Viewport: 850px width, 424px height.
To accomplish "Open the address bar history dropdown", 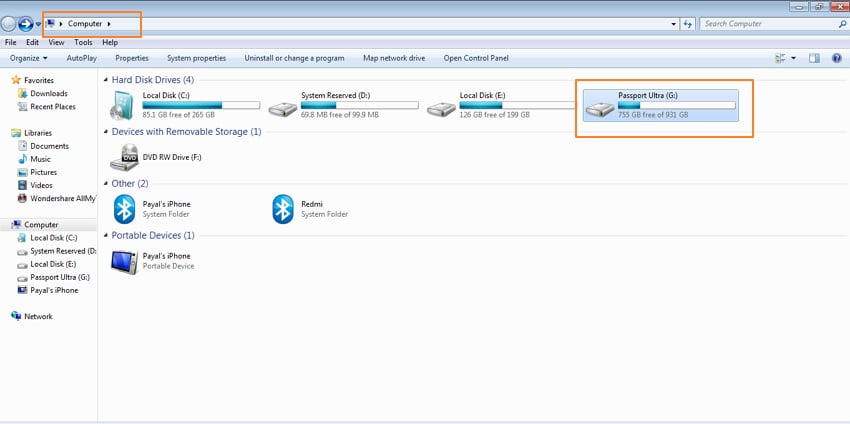I will click(674, 24).
